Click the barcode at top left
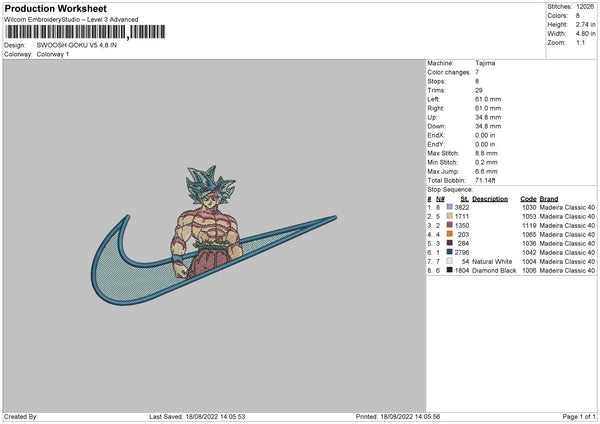This screenshot has width=600, height=424. tap(85, 32)
